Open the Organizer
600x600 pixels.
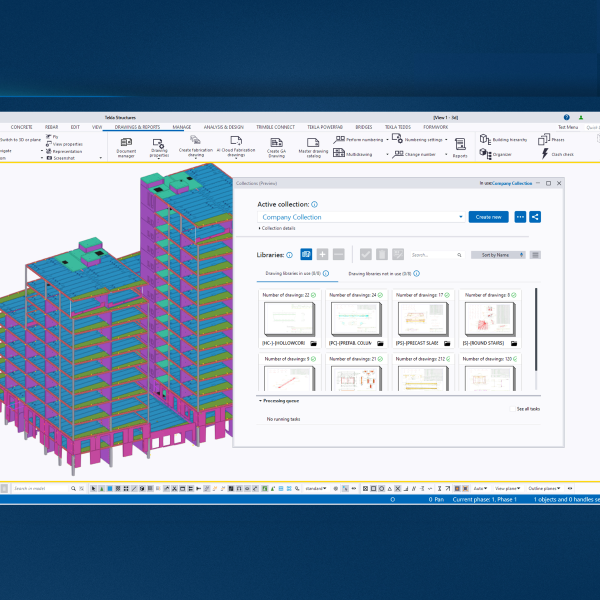click(496, 154)
